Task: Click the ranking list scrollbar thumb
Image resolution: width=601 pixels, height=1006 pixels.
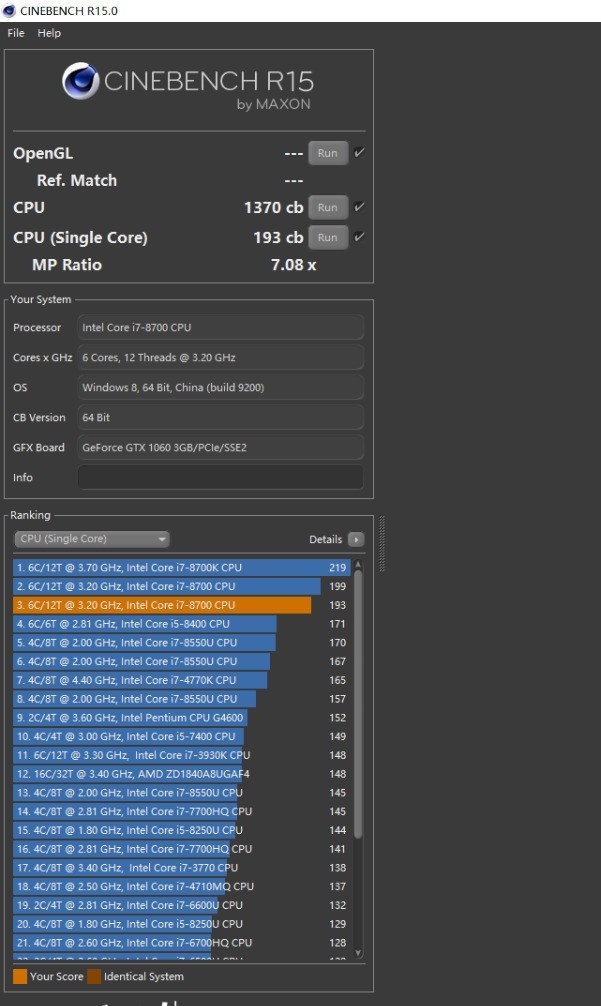Action: pos(358,704)
